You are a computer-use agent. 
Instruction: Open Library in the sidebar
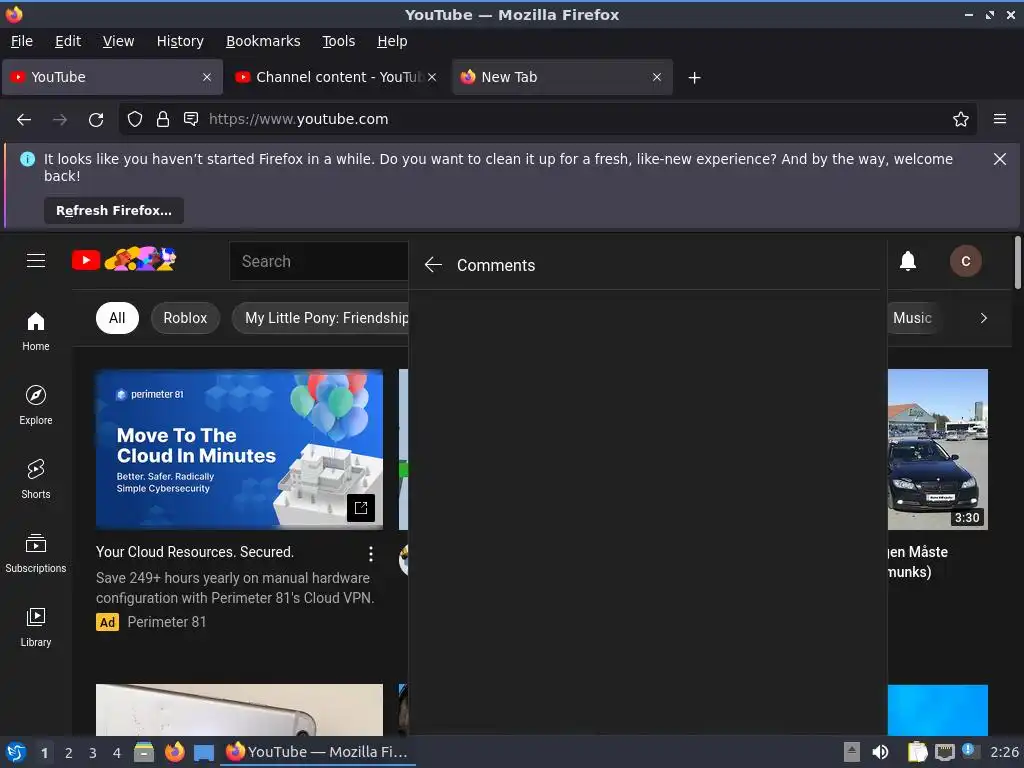pyautogui.click(x=36, y=627)
